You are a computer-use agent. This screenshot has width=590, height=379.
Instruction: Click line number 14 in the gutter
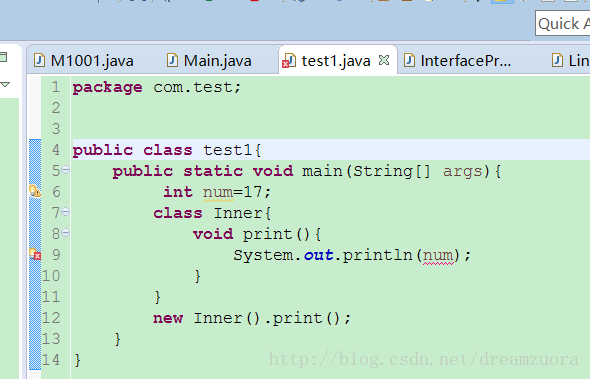[51, 360]
